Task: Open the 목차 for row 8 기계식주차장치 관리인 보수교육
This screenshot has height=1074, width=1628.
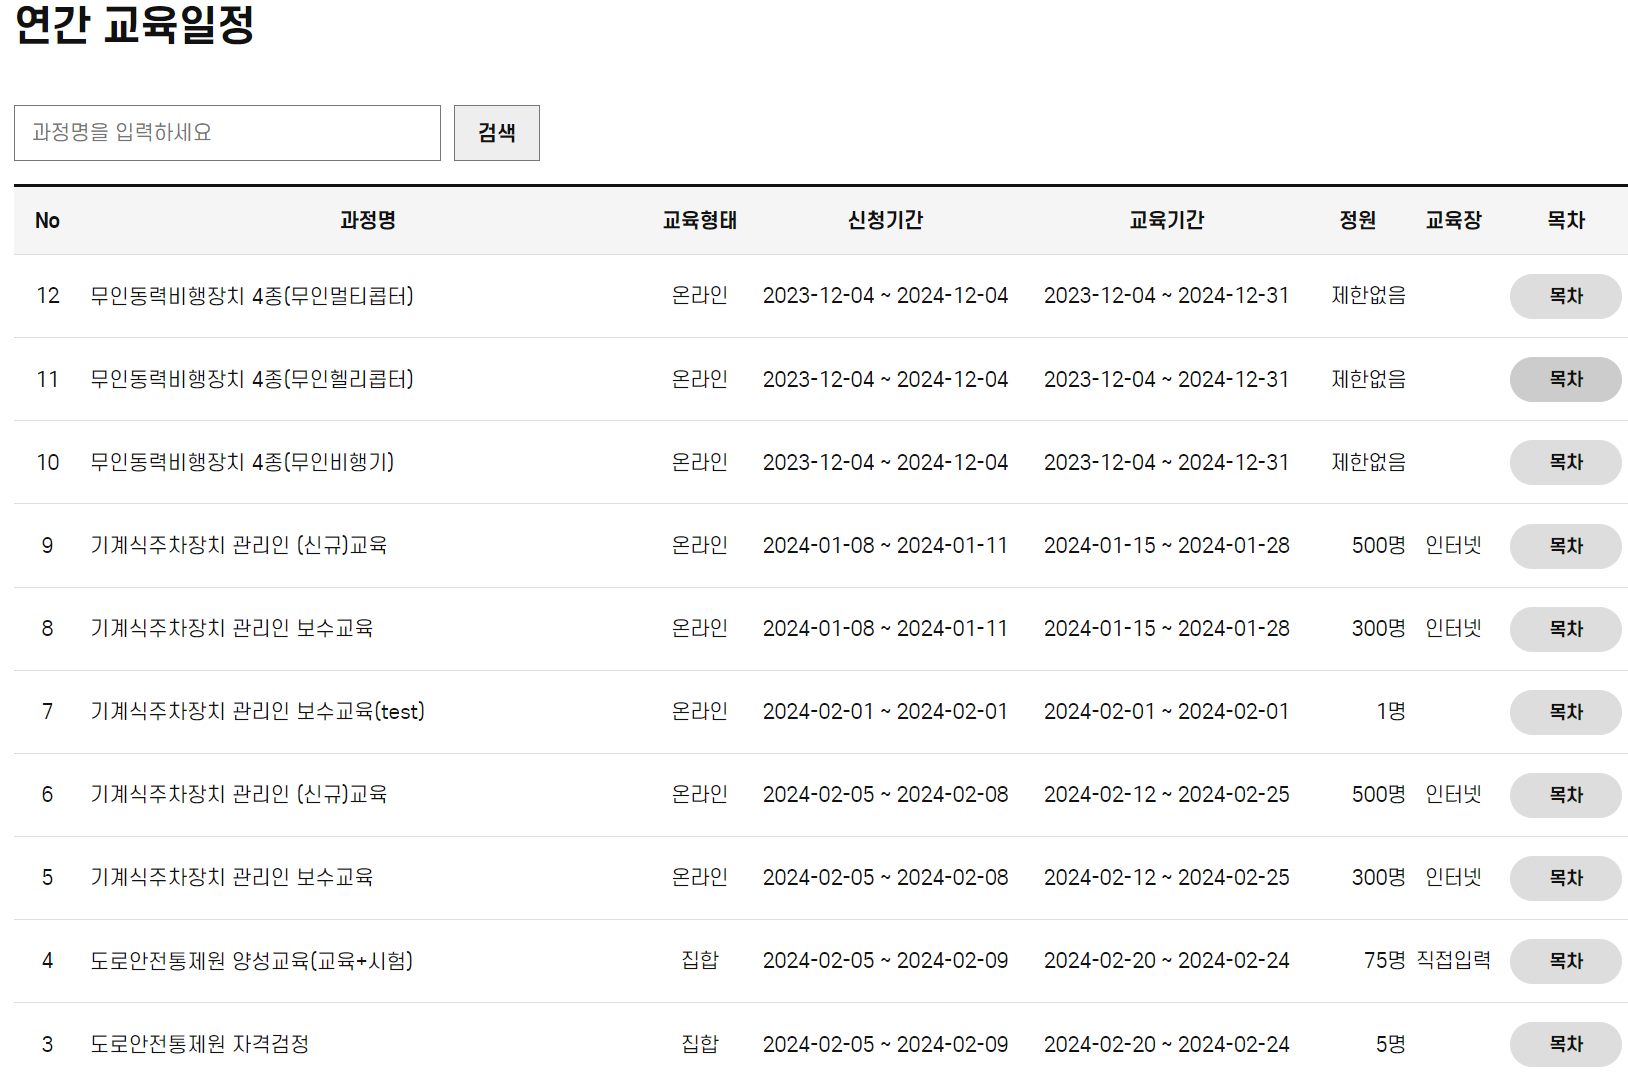Action: point(1565,629)
